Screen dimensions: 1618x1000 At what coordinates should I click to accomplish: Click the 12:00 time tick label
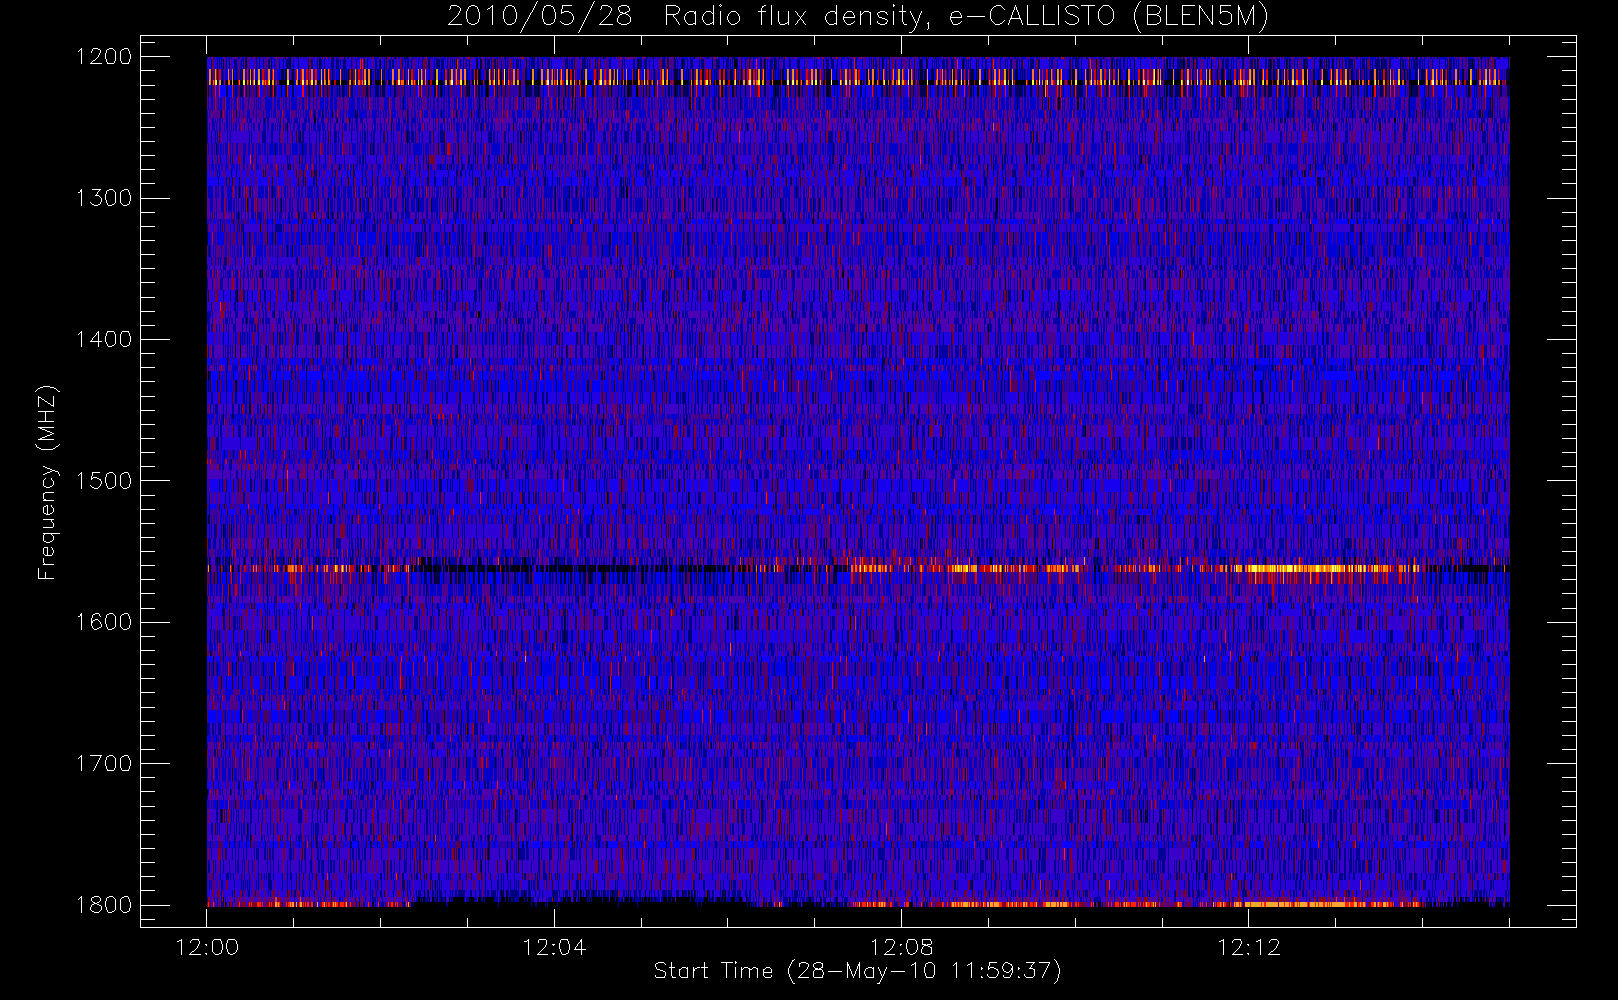pyautogui.click(x=207, y=947)
